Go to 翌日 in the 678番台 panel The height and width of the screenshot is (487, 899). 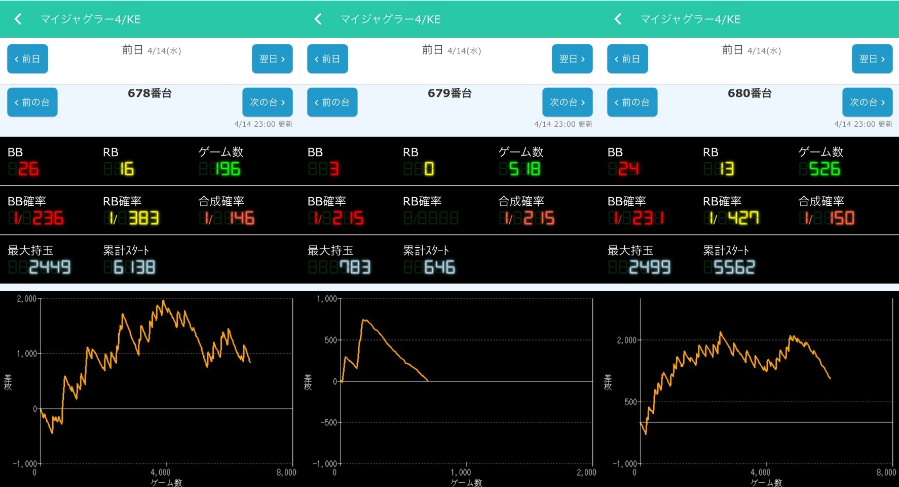(x=272, y=59)
